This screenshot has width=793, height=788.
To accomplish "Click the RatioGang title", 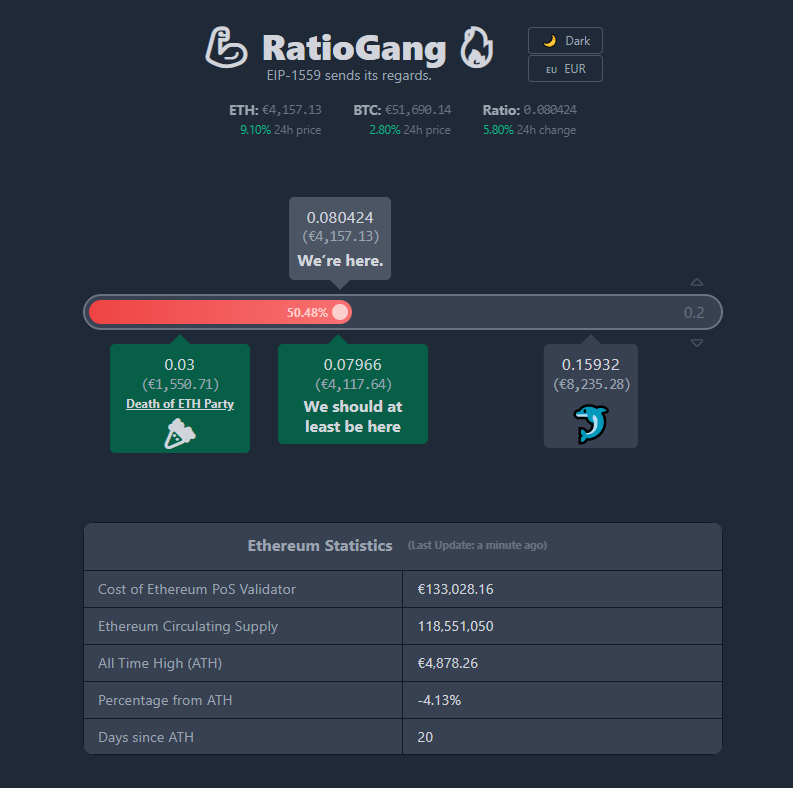I will click(354, 48).
